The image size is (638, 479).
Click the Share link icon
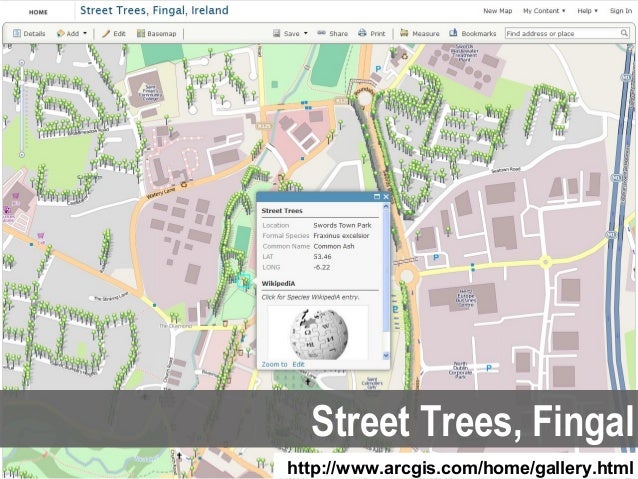(x=321, y=33)
